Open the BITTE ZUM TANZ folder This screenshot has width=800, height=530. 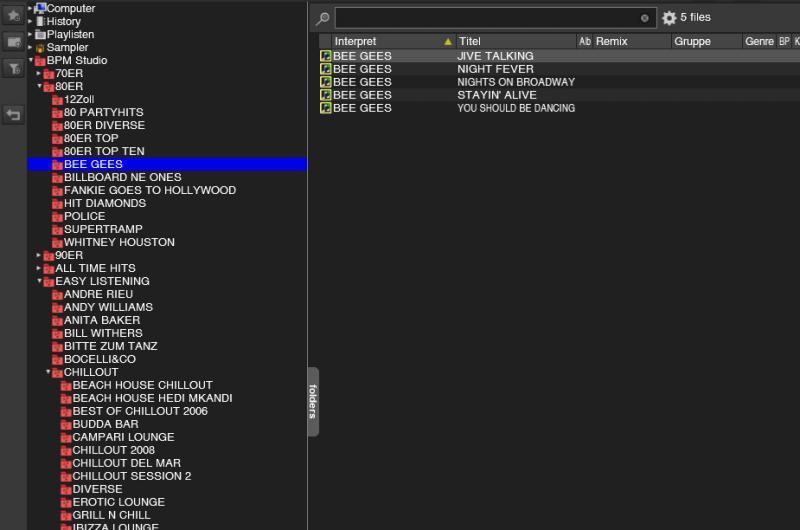point(111,346)
